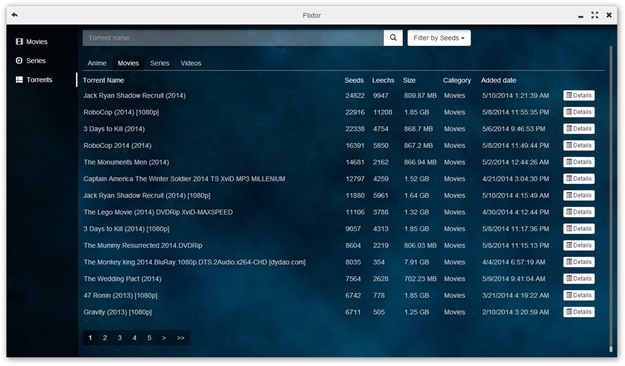This screenshot has width=625, height=366.
Task: Click added date 2/10/2014 3:20:59 AM
Action: 515,312
